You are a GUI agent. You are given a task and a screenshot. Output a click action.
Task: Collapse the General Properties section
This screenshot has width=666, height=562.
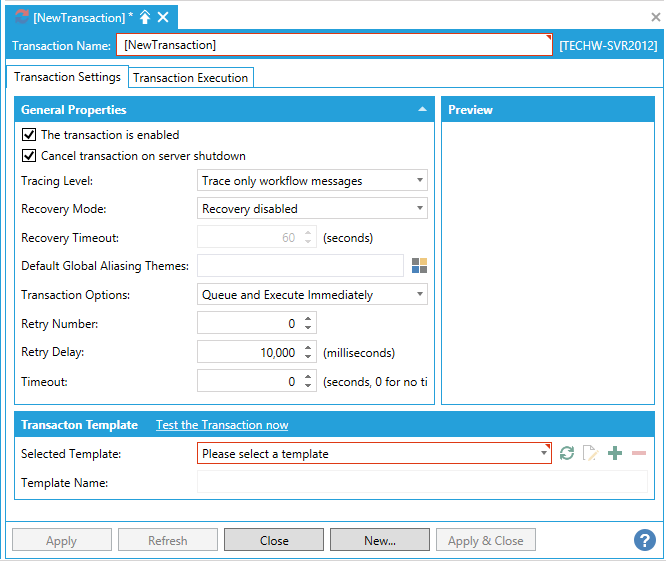point(423,110)
